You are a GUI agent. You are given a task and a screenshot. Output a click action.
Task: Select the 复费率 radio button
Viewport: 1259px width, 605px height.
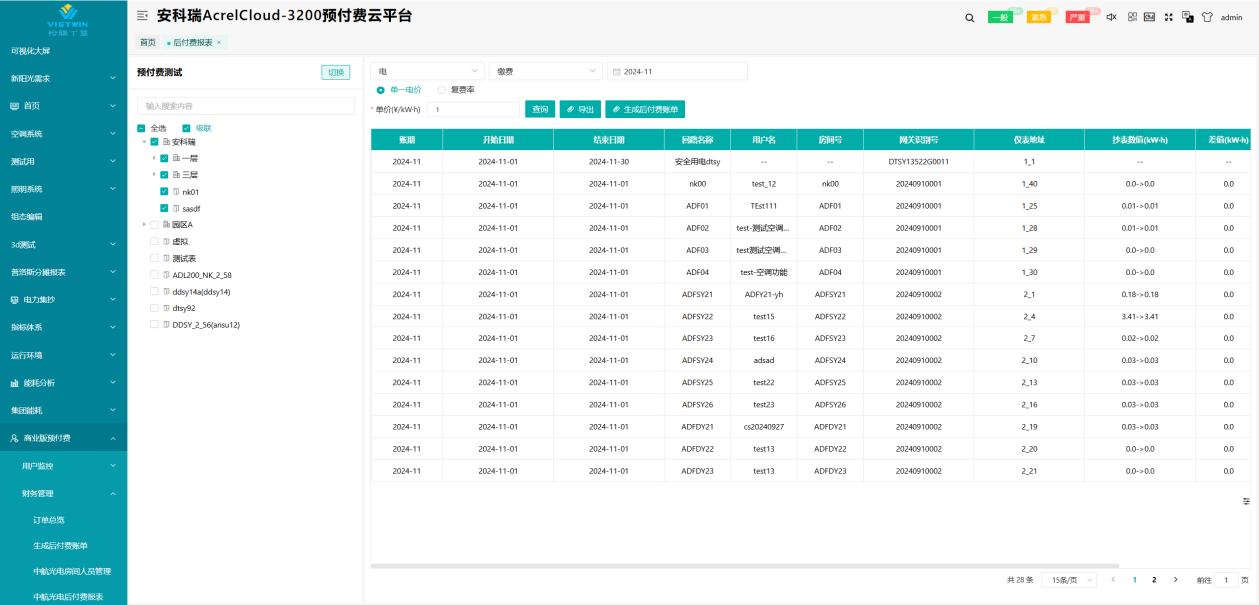pyautogui.click(x=442, y=90)
